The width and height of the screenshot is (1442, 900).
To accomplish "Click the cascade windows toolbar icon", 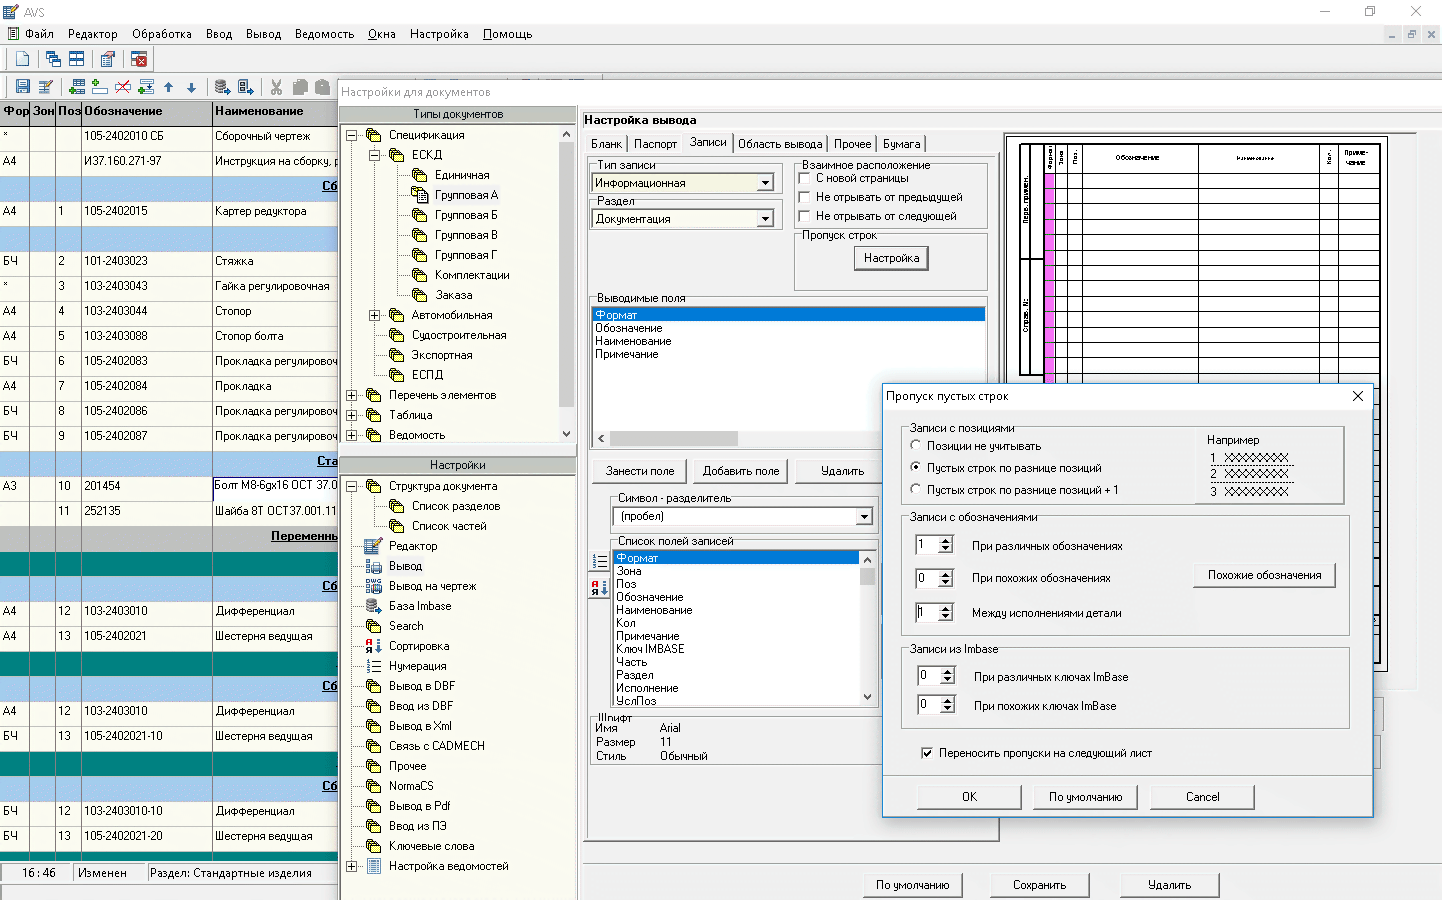I will tap(53, 59).
